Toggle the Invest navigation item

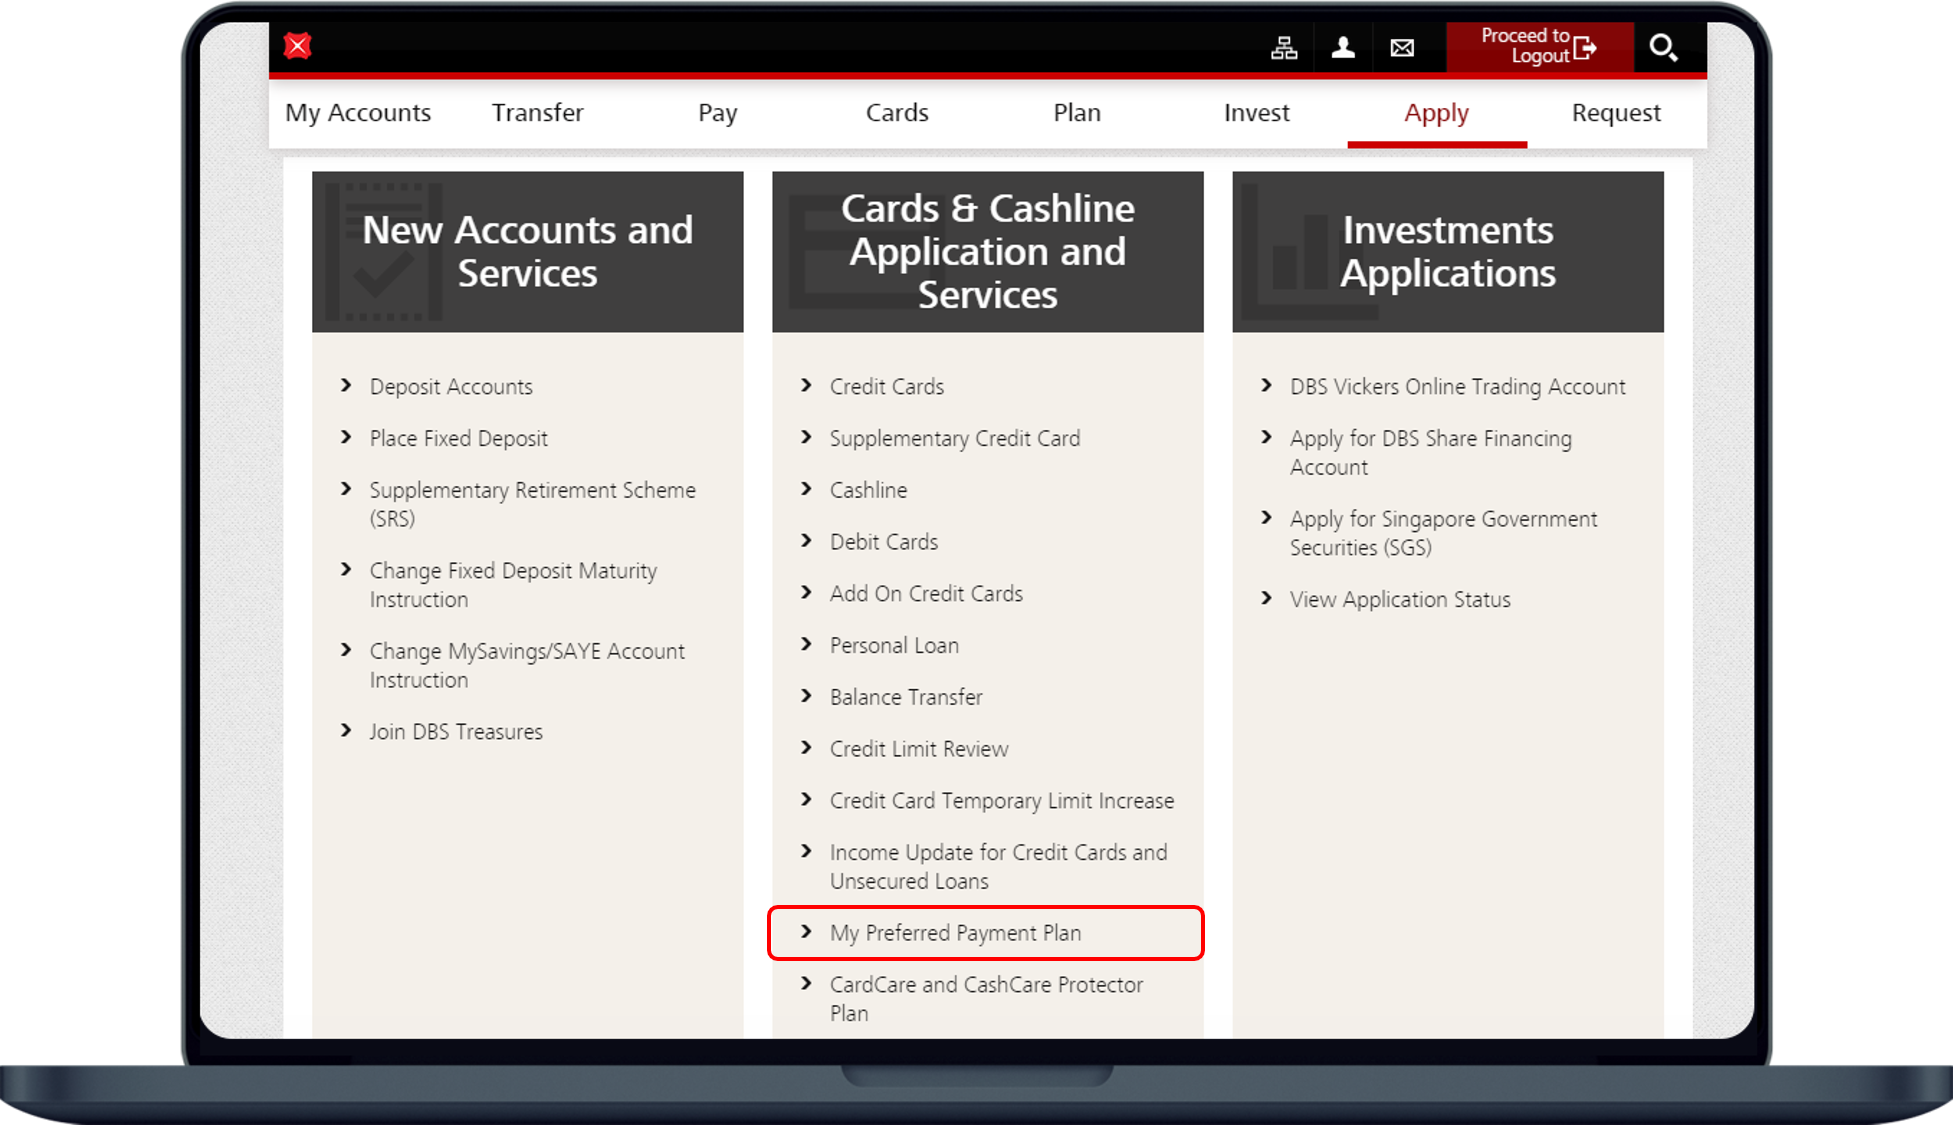(x=1258, y=113)
